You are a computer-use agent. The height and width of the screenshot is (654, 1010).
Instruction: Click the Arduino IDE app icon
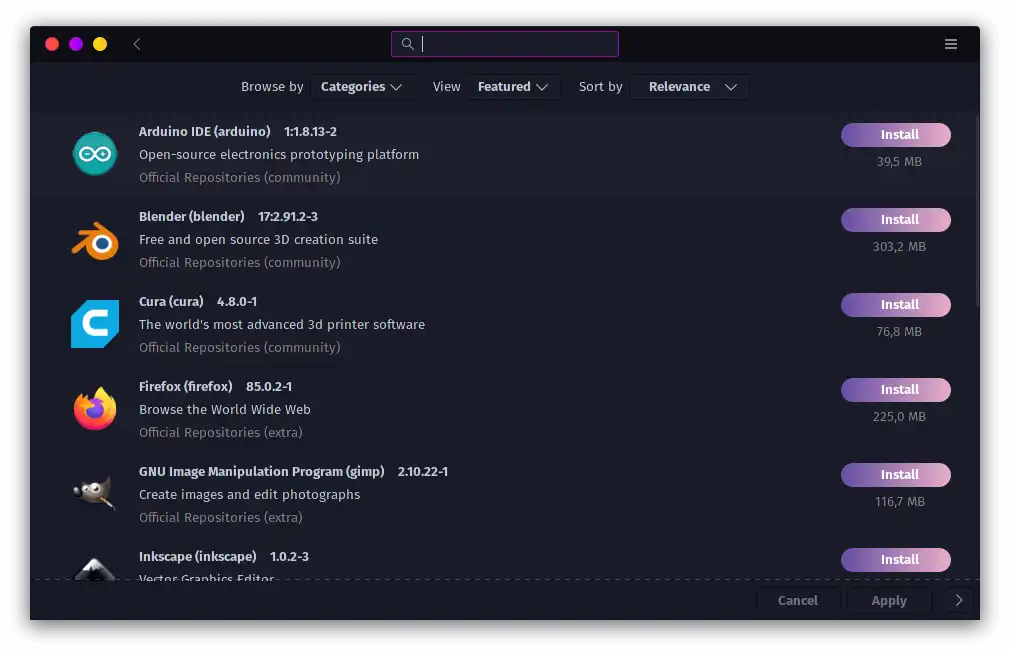95,154
